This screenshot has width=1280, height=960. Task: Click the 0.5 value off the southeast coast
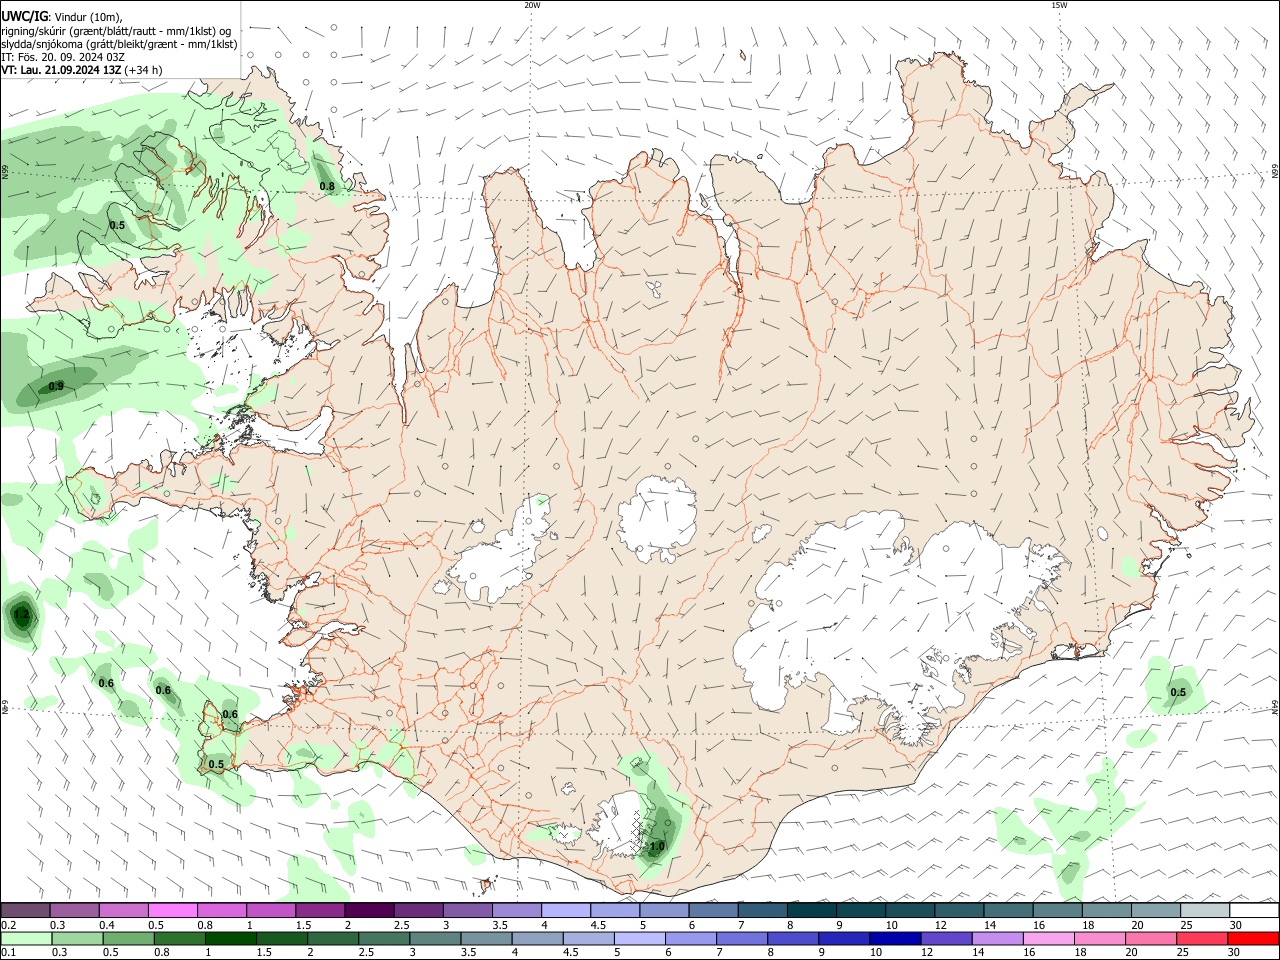coord(1178,692)
